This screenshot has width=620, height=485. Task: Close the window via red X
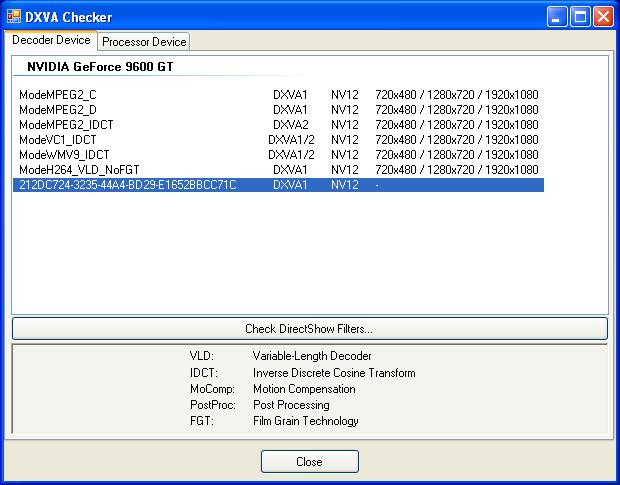[x=603, y=17]
